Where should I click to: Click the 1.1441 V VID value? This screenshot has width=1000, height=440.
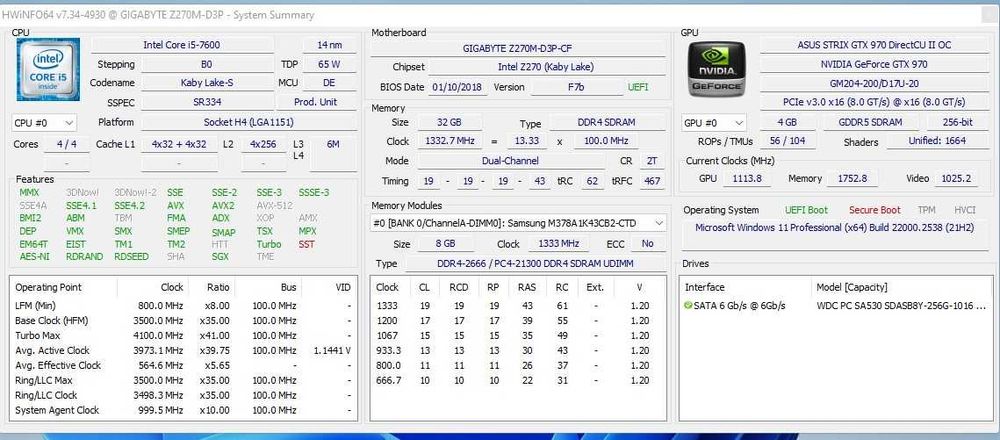332,351
